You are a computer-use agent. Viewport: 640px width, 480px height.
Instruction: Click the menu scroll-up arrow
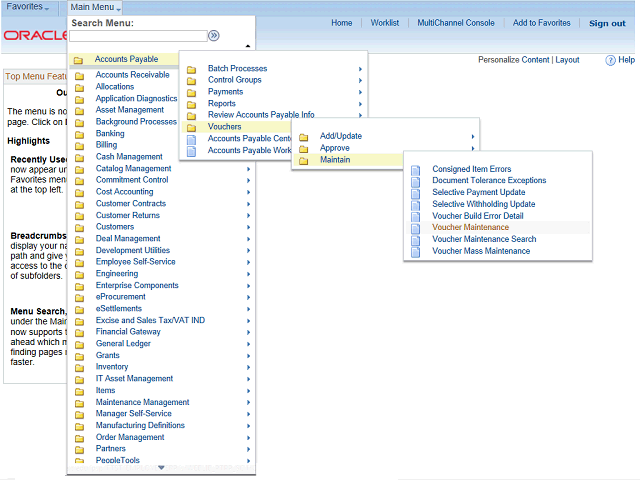pos(248,46)
